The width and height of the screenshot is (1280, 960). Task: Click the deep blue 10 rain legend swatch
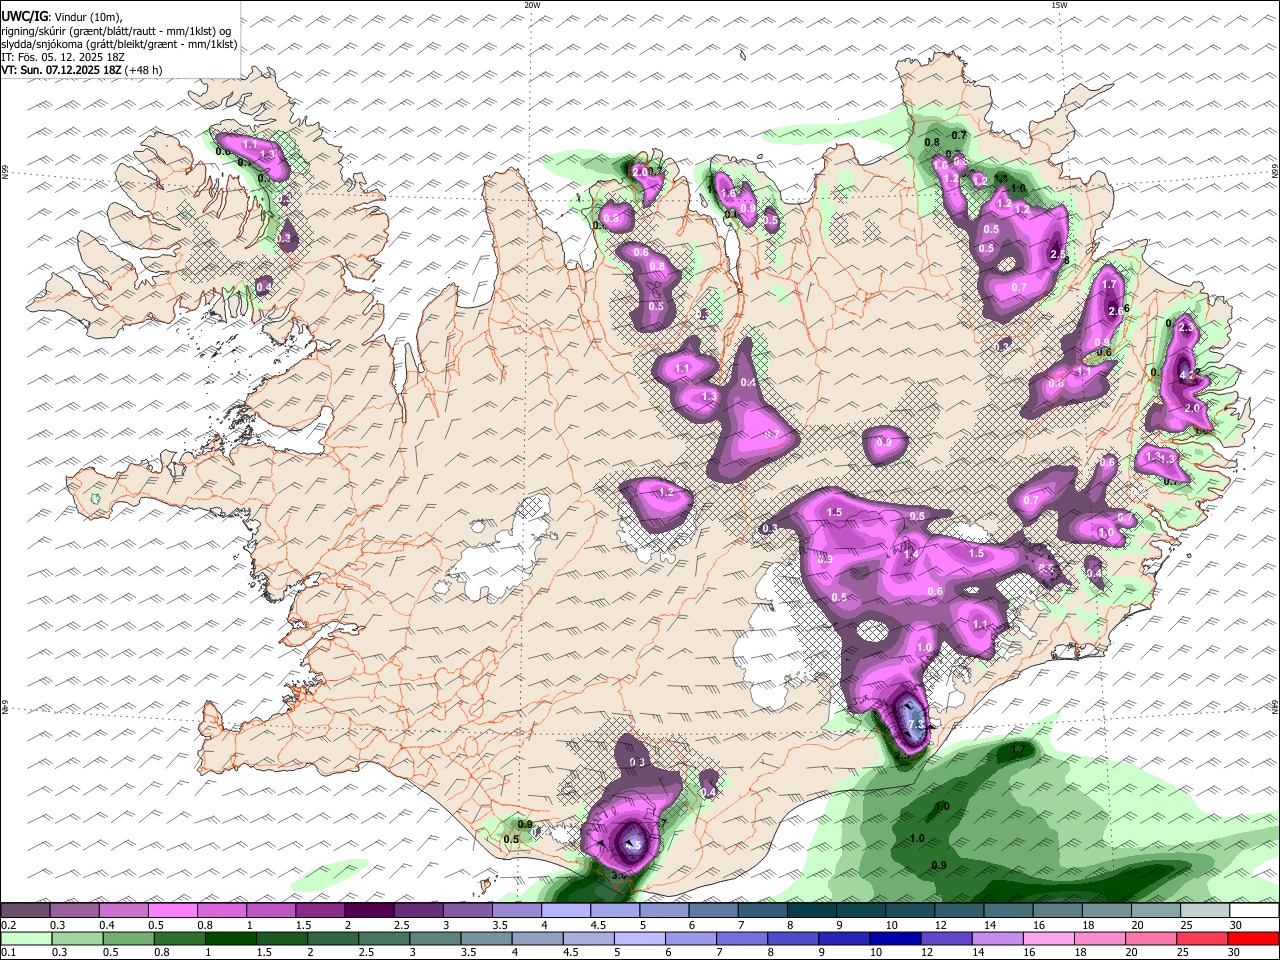[895, 938]
